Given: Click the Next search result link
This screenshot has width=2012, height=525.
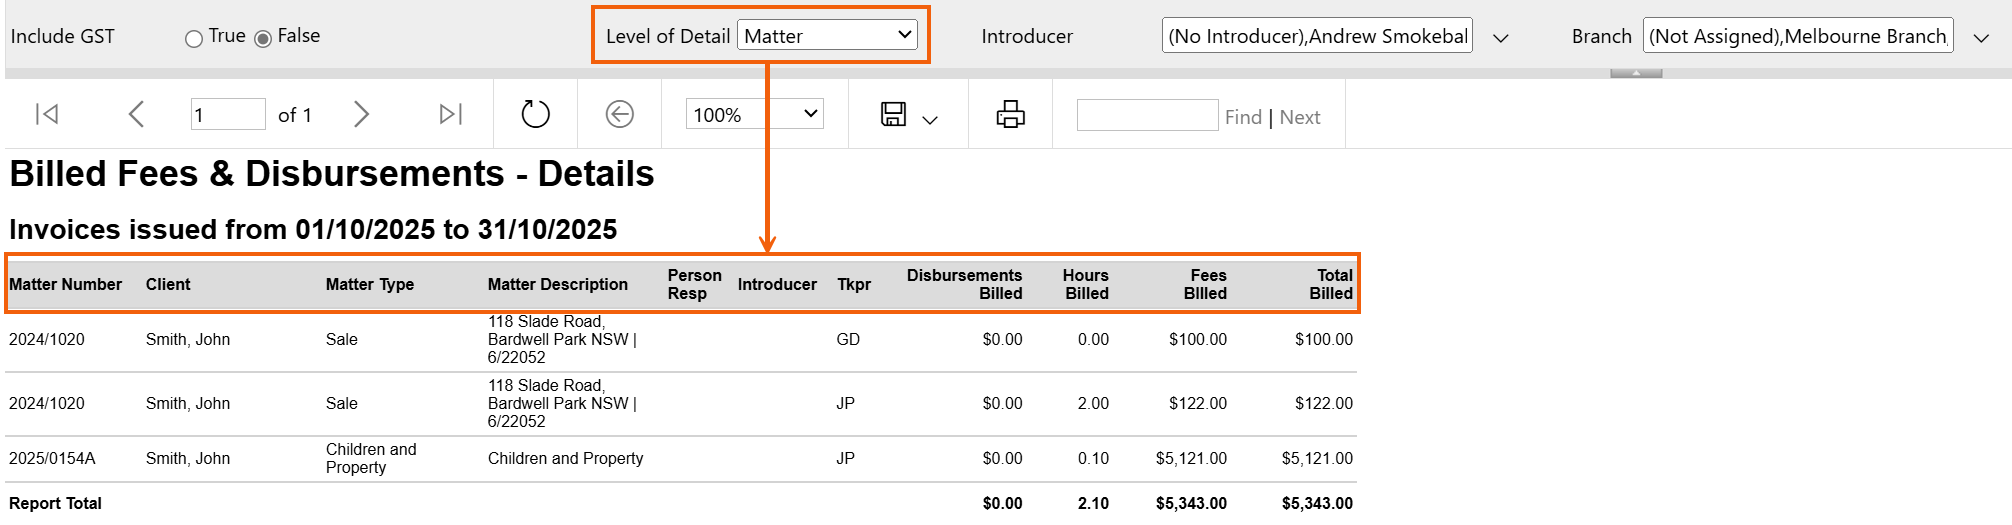Looking at the screenshot, I should tap(1300, 117).
